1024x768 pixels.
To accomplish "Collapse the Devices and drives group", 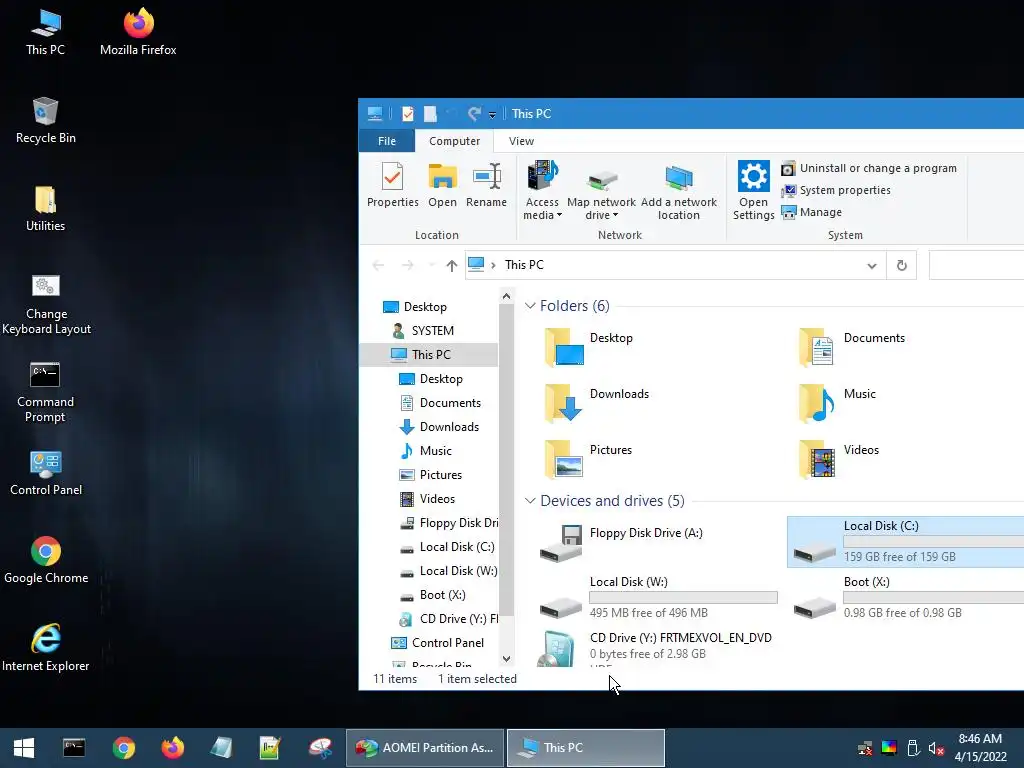I will [530, 500].
